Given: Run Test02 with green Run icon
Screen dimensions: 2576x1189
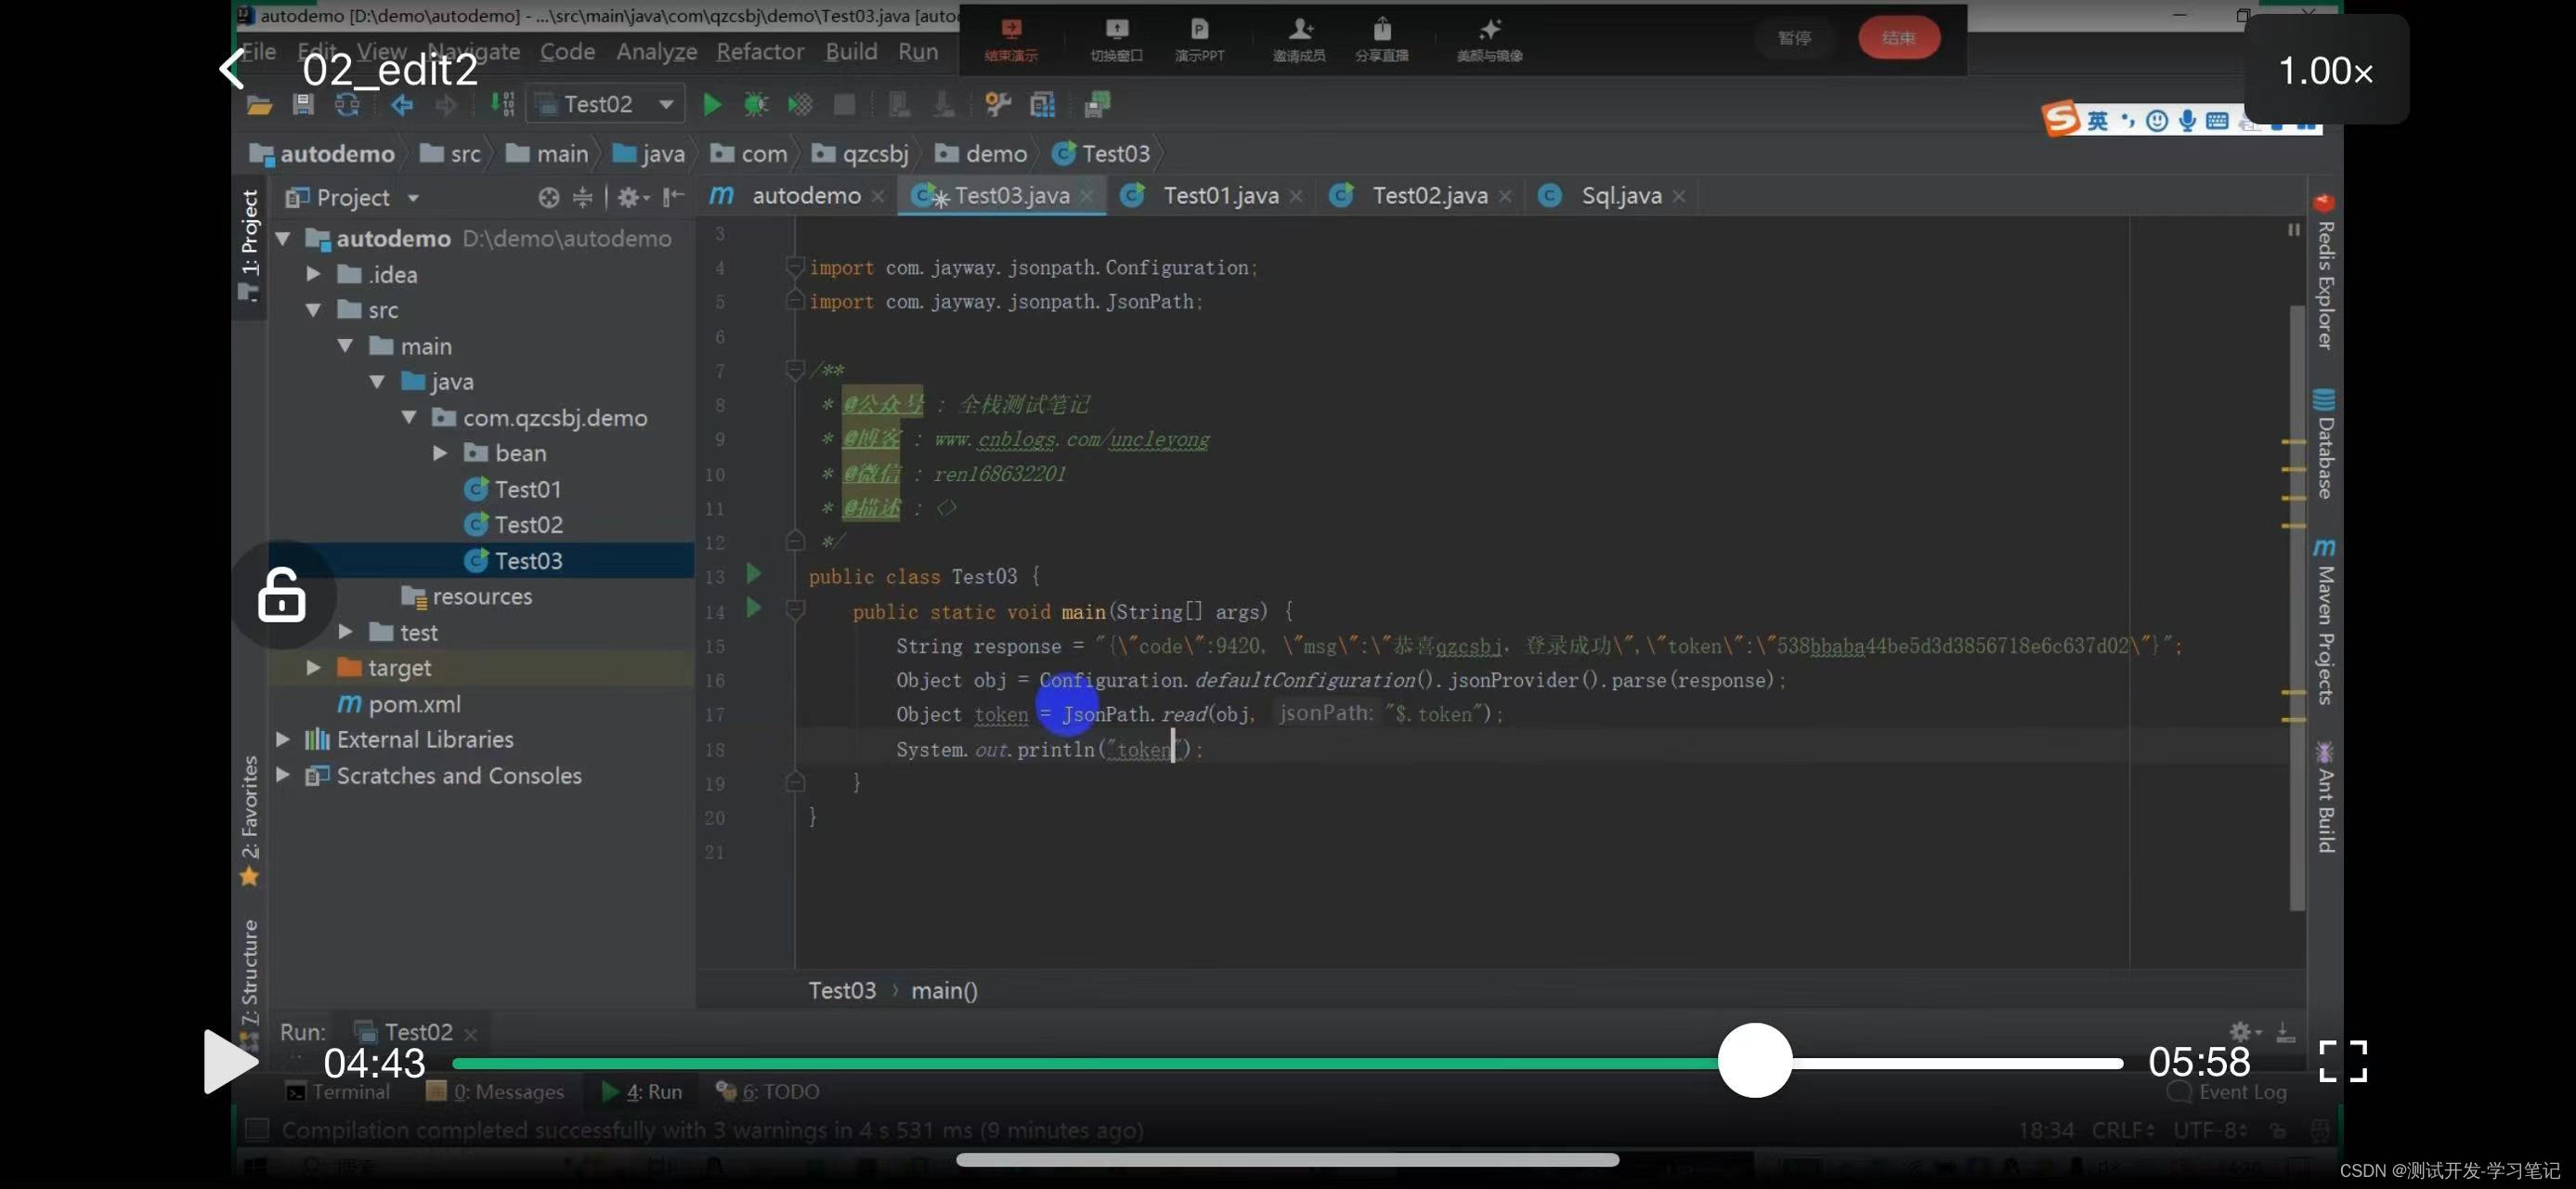Looking at the screenshot, I should [x=712, y=104].
